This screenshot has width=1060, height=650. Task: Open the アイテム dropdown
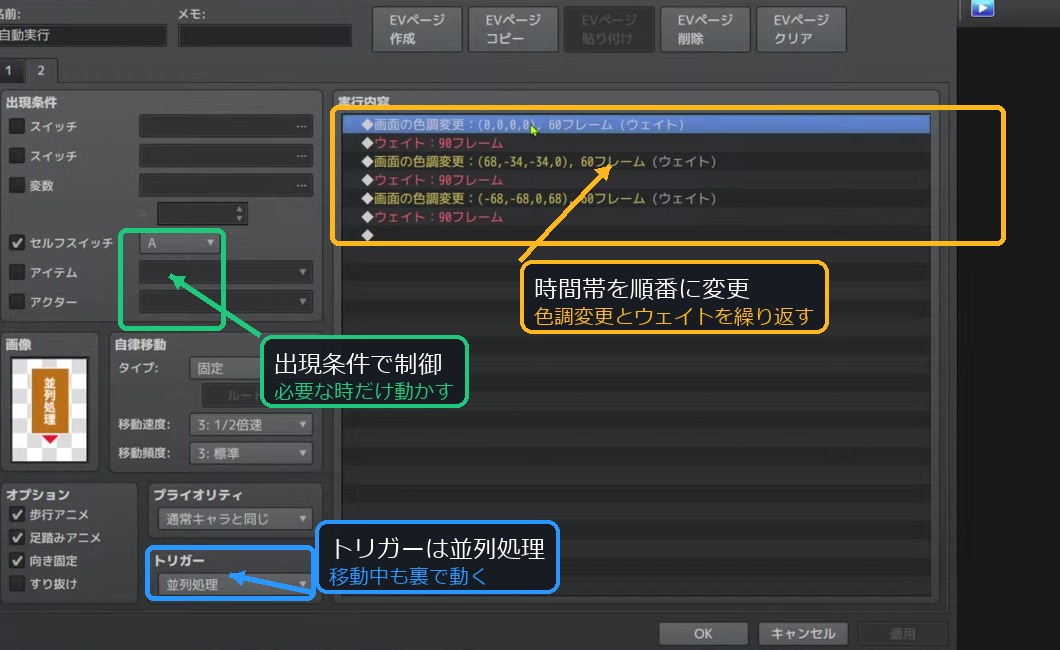click(226, 272)
